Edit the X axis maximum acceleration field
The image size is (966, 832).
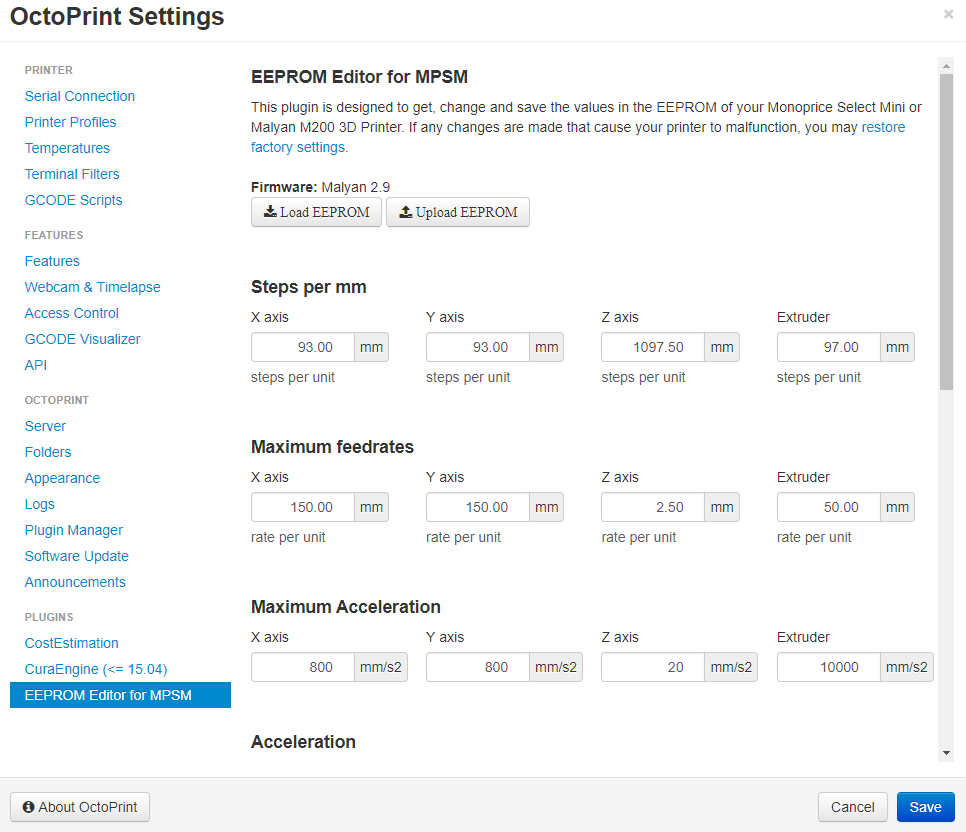(302, 667)
